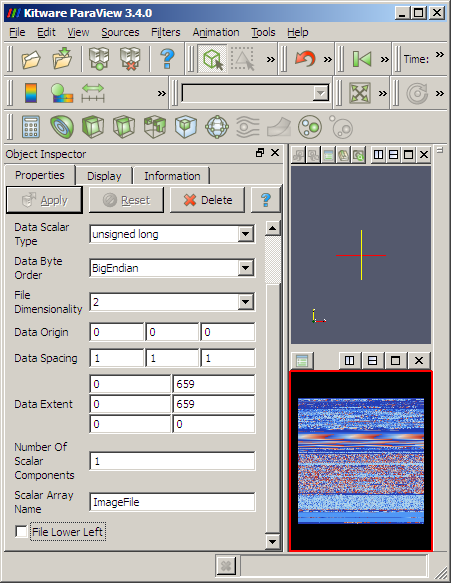
Task: Click the properties scrollbar up arrow
Action: 273,228
